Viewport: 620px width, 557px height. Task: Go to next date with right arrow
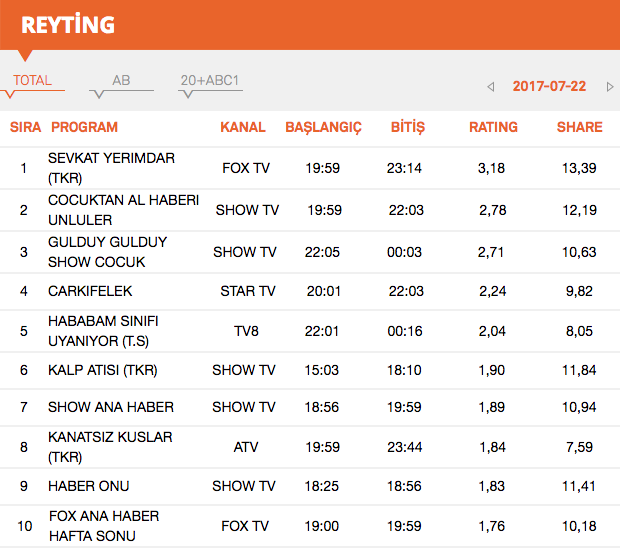(x=610, y=87)
